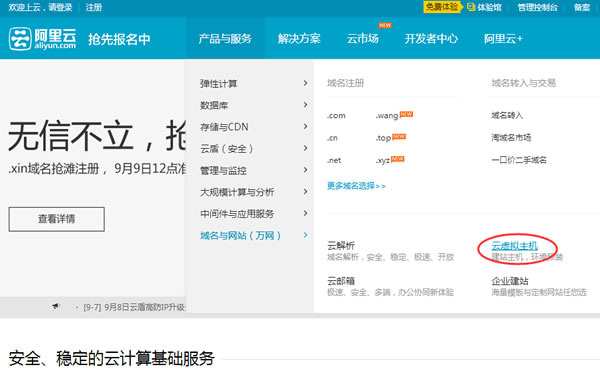Expand the 管理与监控 submenu arrow

coord(305,170)
